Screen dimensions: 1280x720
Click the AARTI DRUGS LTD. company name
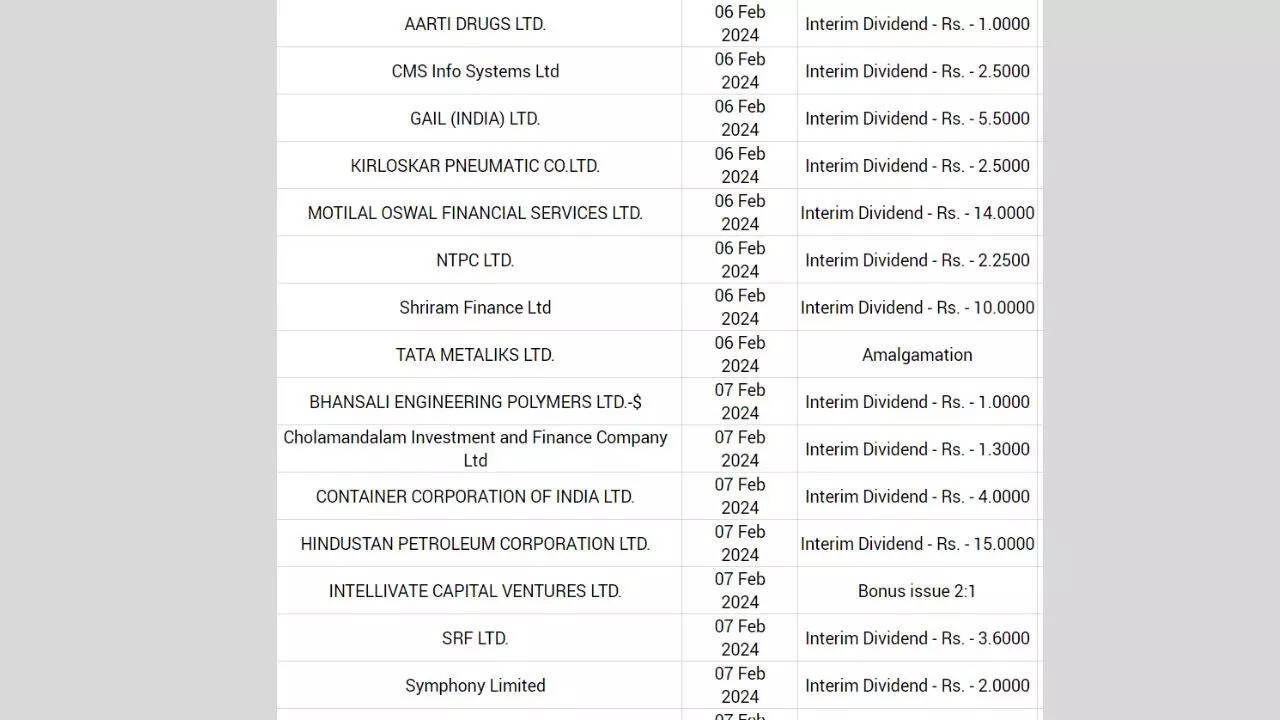(x=475, y=24)
